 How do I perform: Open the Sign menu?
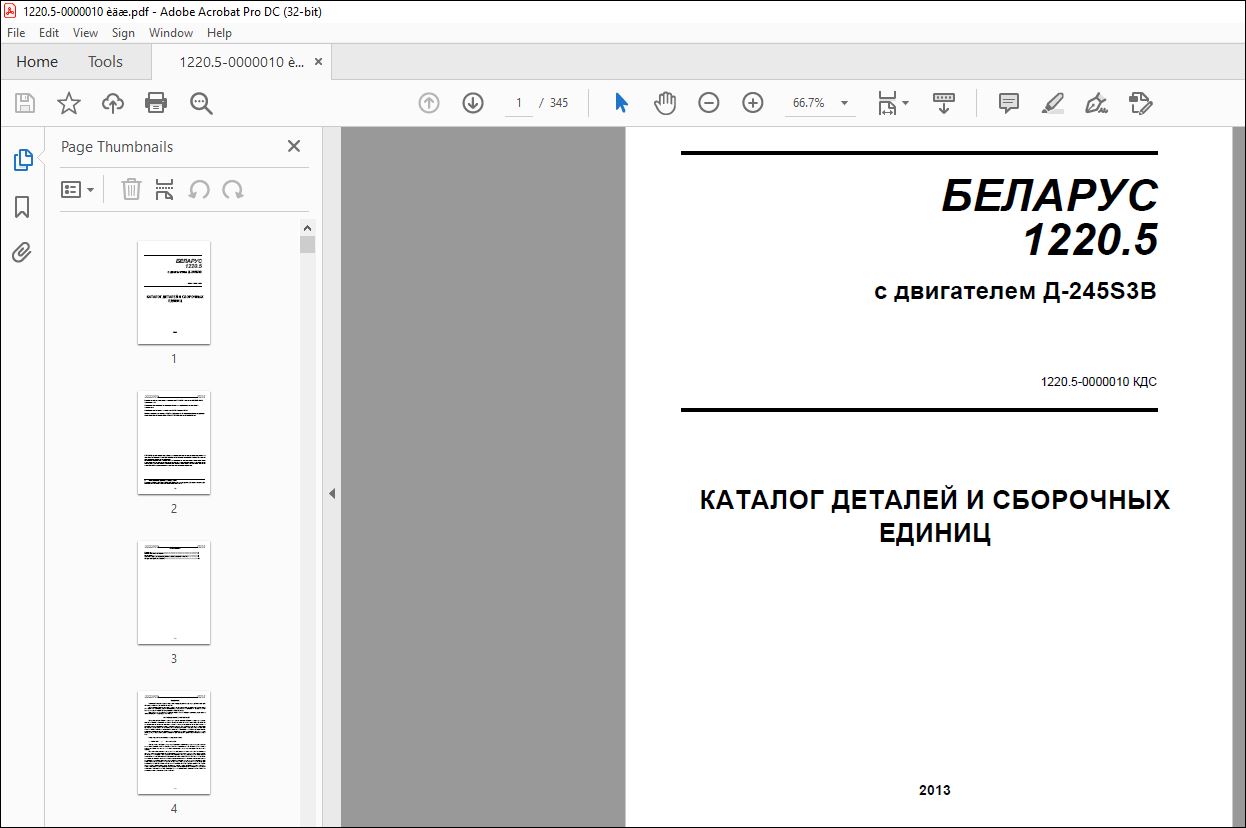click(123, 33)
